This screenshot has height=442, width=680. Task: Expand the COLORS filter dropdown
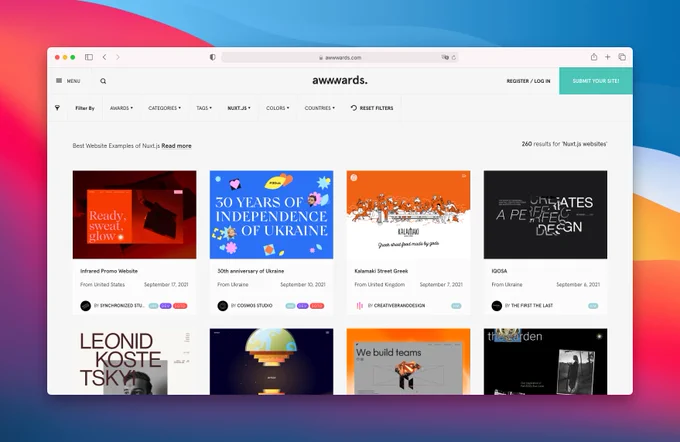coord(278,108)
